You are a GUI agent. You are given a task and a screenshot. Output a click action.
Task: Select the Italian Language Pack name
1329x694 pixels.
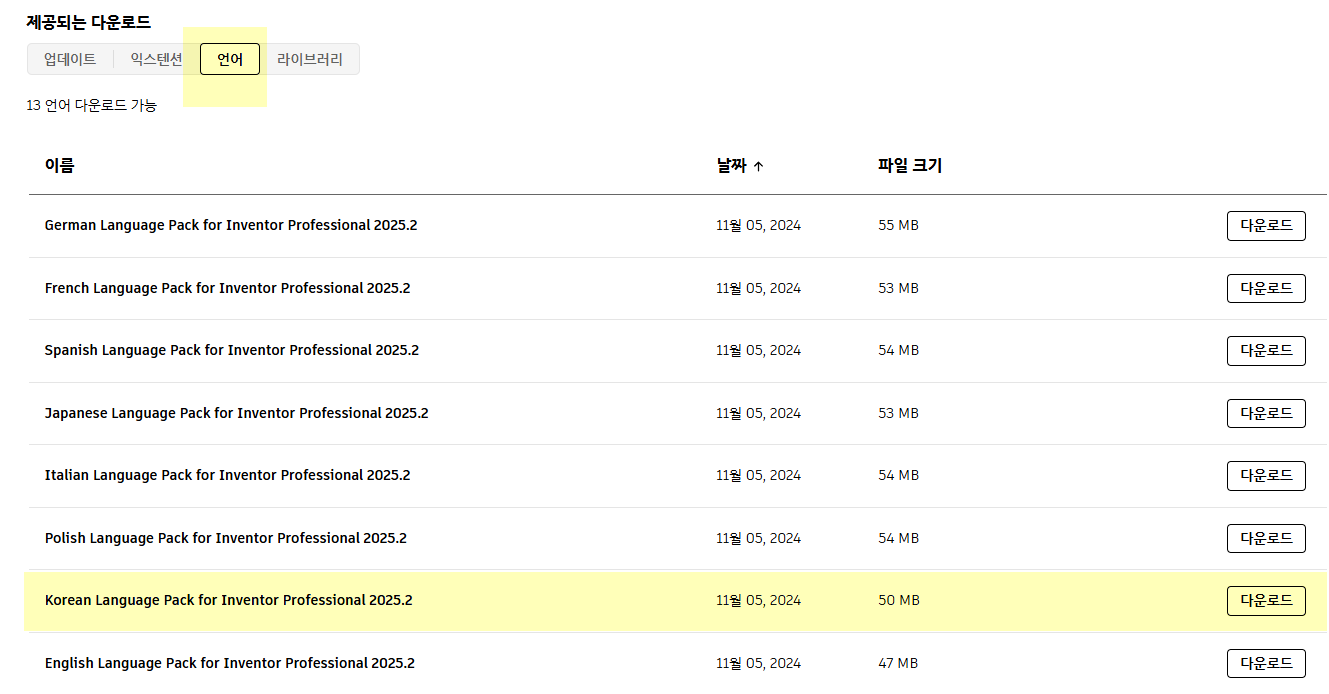point(227,475)
